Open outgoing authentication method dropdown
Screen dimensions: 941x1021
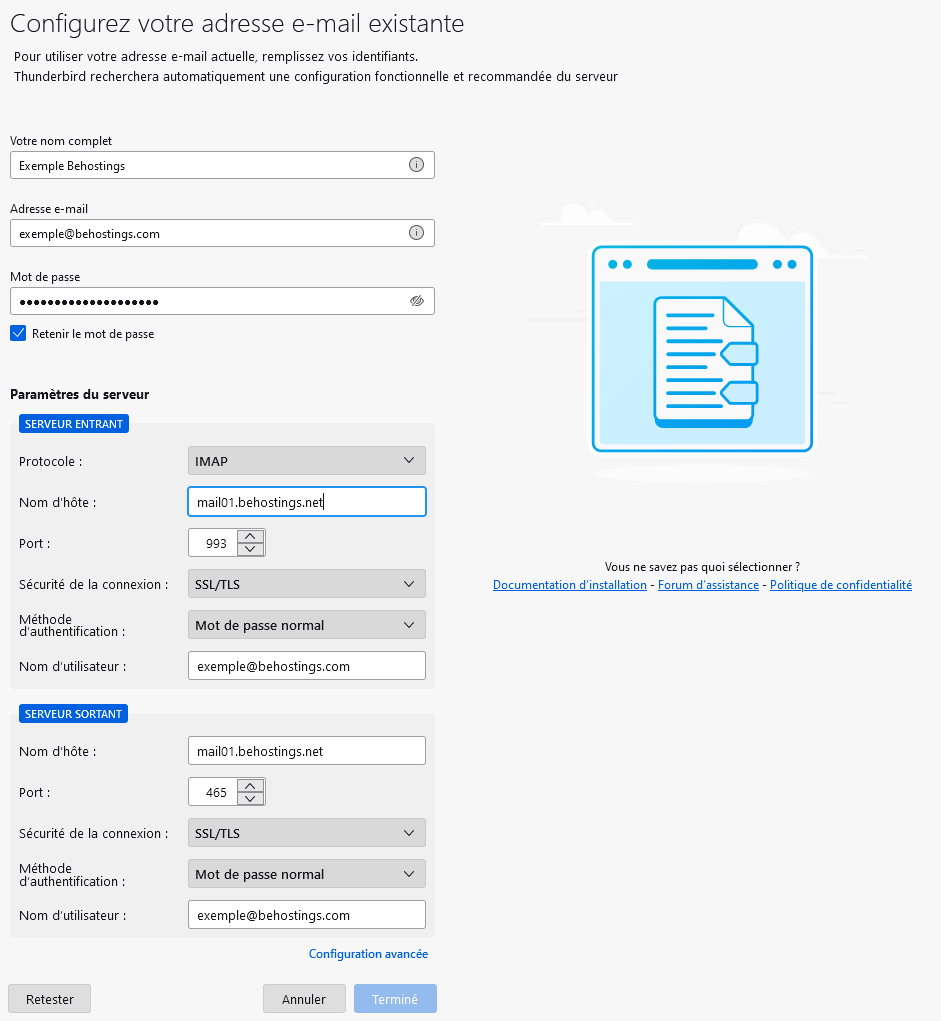point(307,874)
